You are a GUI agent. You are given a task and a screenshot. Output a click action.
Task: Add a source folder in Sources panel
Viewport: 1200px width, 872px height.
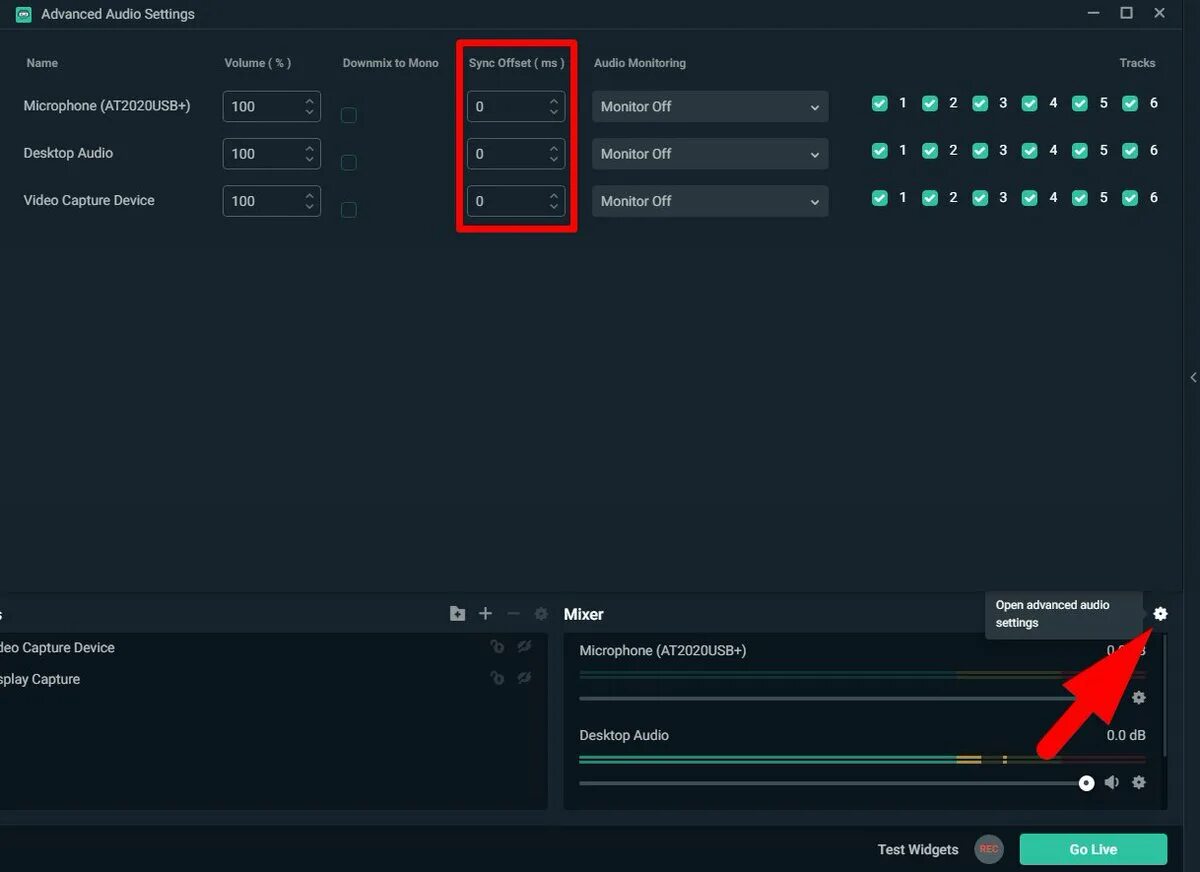click(x=457, y=614)
